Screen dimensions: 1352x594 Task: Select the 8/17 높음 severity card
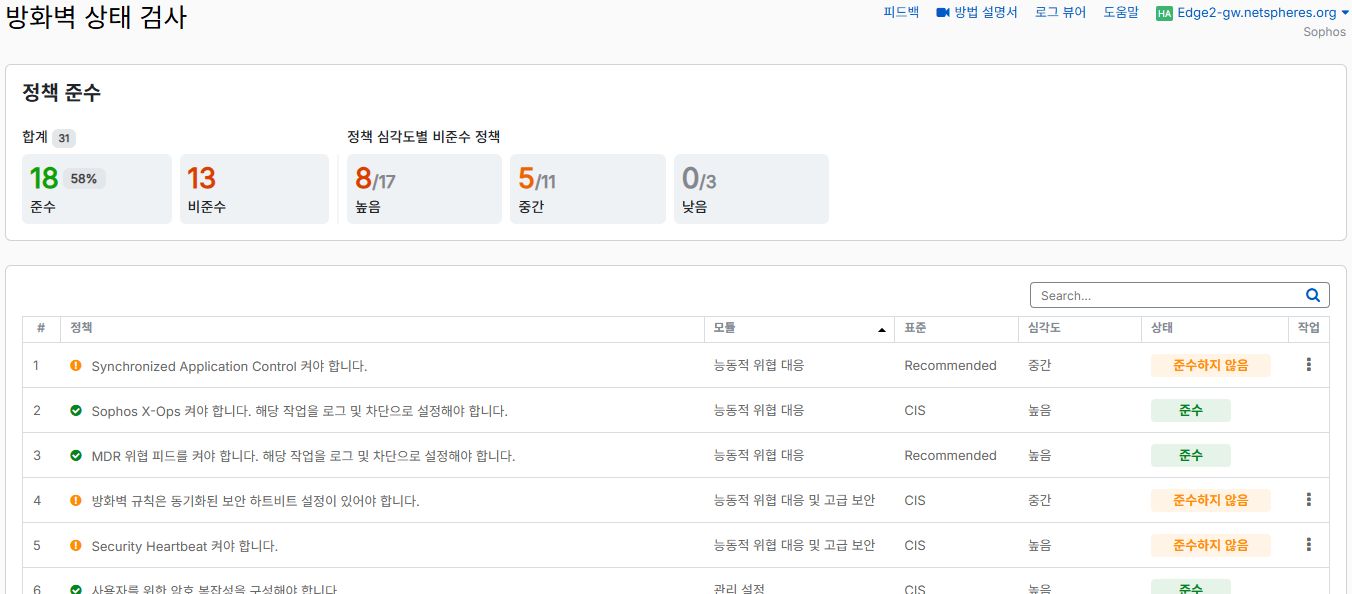424,189
